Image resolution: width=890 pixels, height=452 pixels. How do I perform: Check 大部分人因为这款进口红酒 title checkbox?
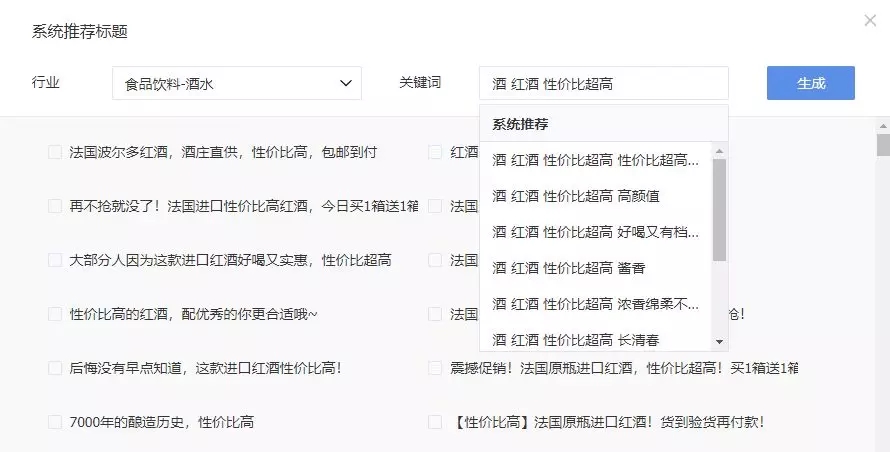point(55,260)
